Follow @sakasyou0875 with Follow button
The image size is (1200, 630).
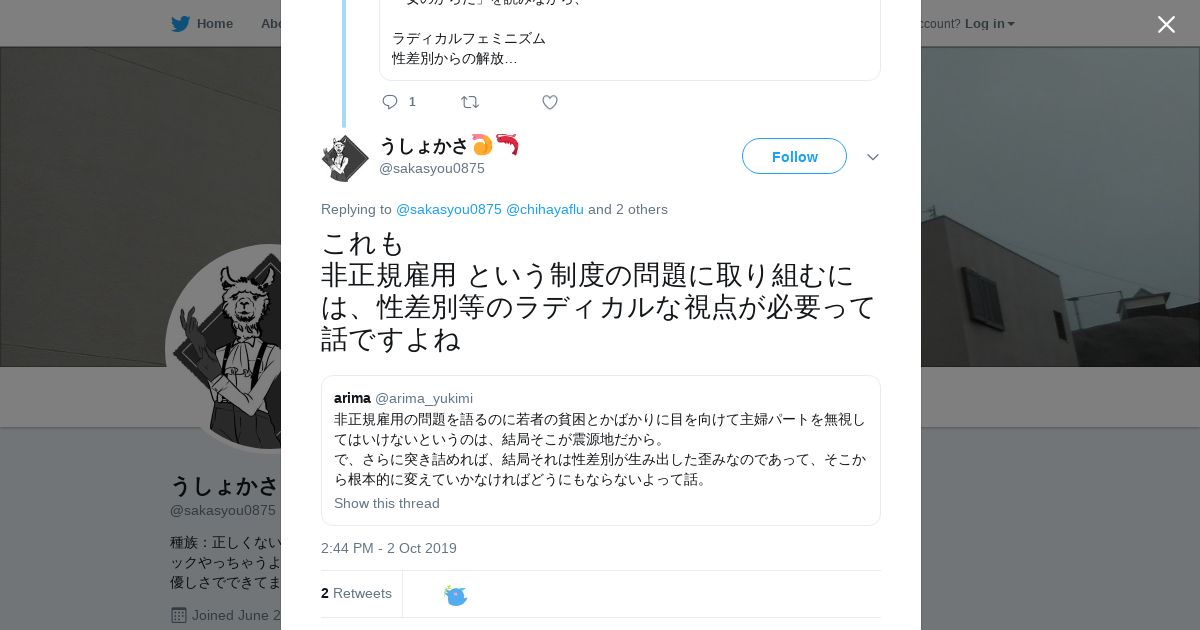pyautogui.click(x=794, y=156)
